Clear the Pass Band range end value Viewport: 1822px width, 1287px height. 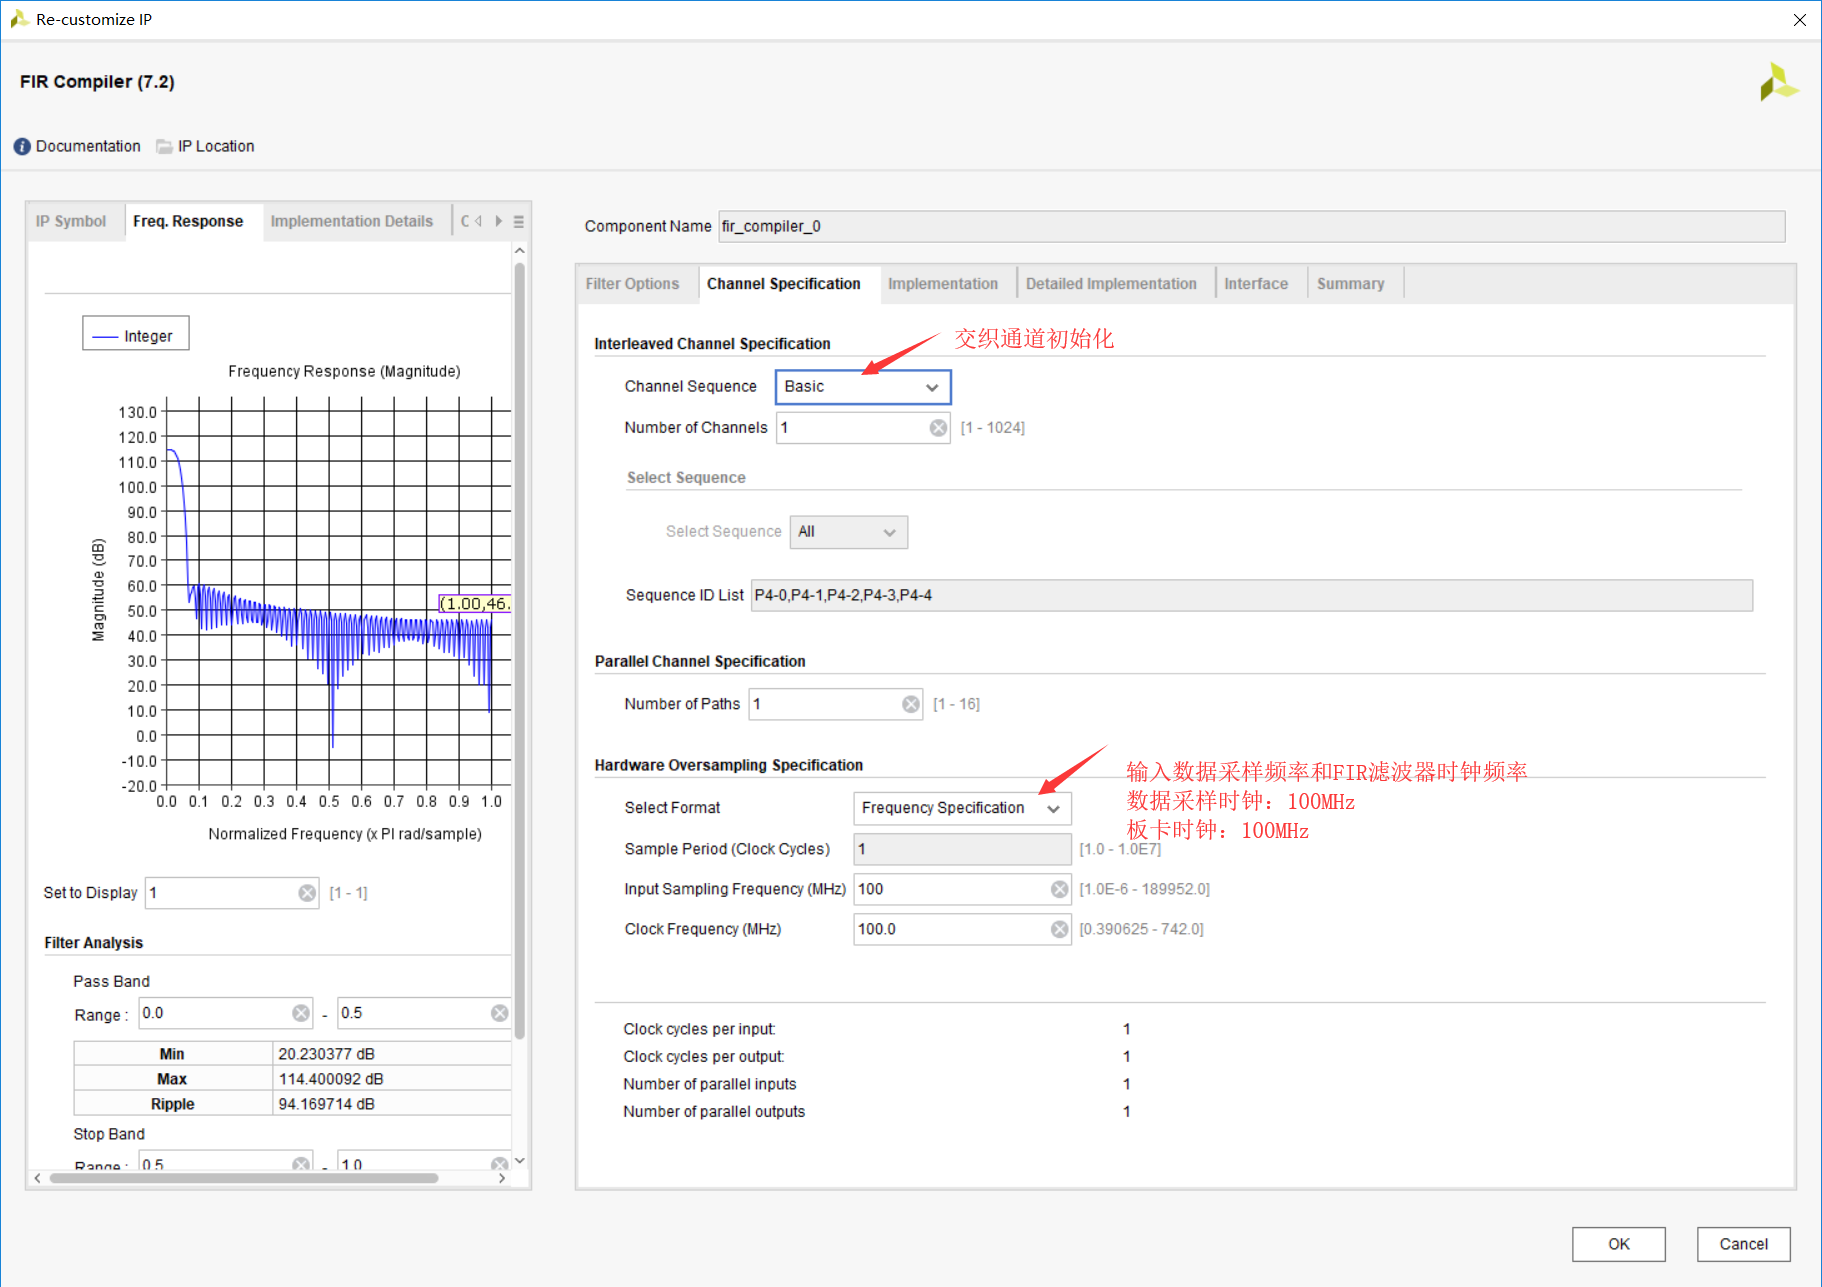500,1013
